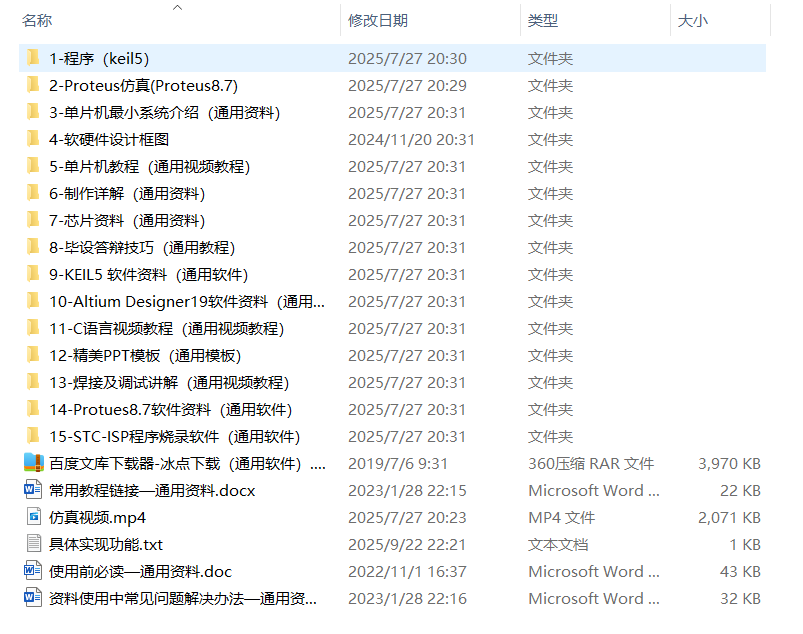The image size is (803, 634).
Task: Click the size value 2,071 KB
Action: [x=729, y=518]
